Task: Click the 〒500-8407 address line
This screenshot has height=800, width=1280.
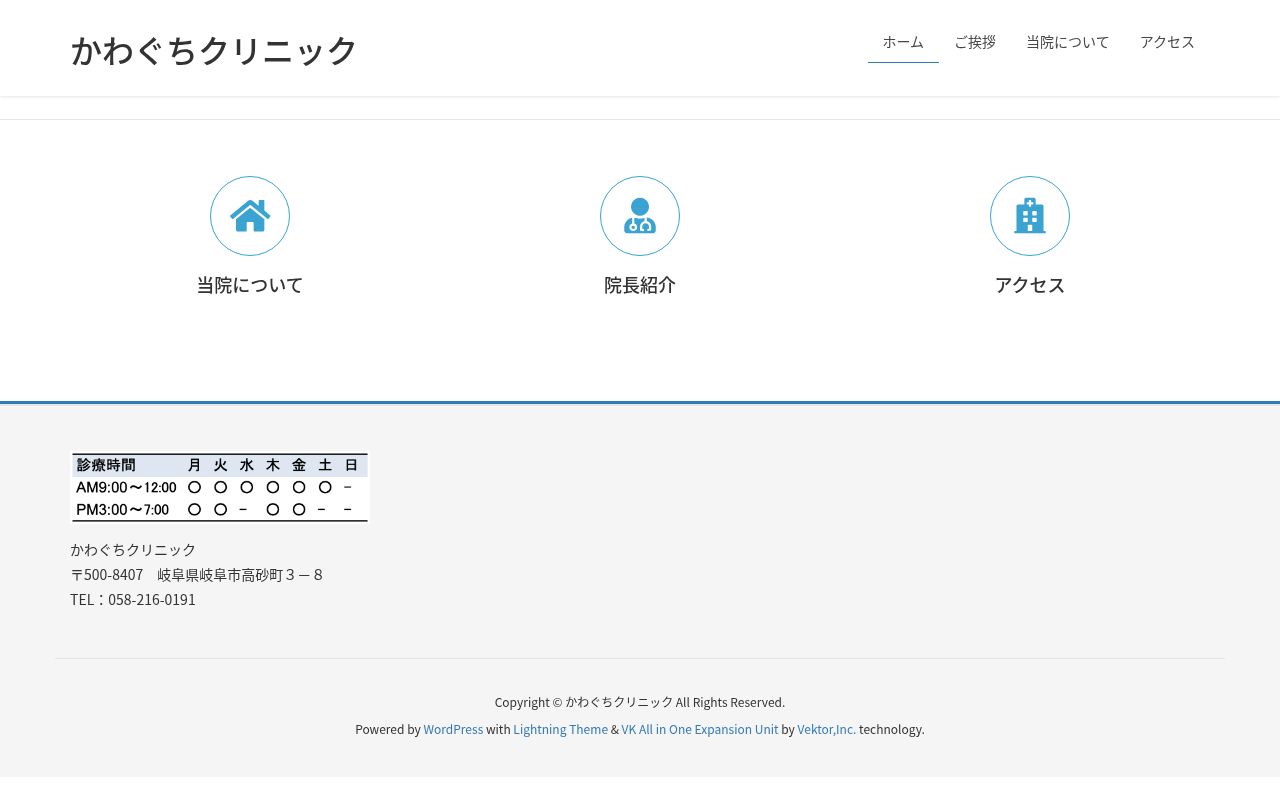Action: tap(197, 574)
